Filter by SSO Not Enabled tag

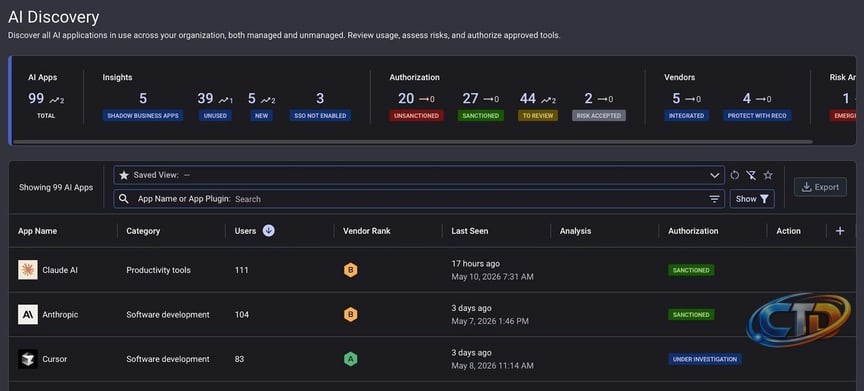[x=320, y=116]
